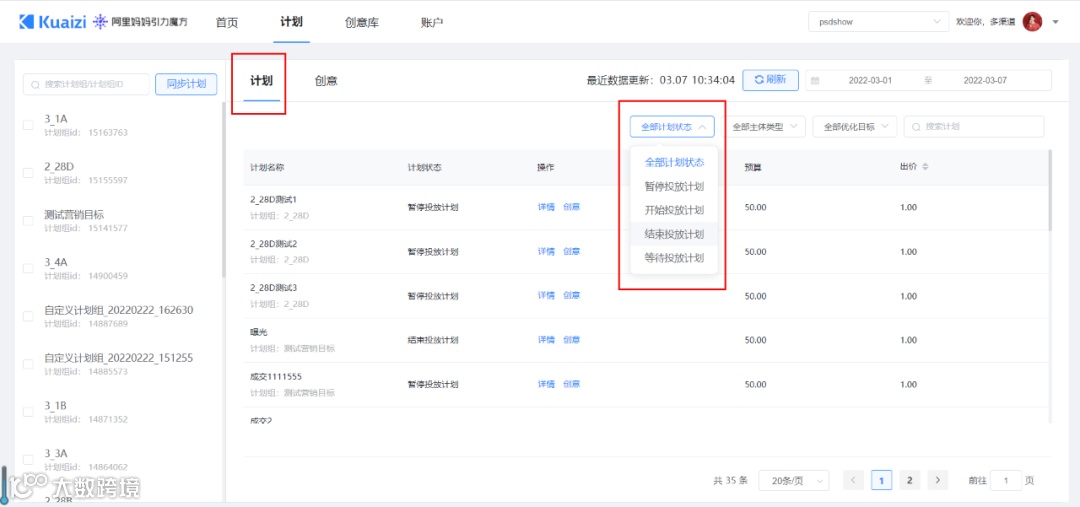
Task: Check the 3_4A plan group checkbox
Action: [28, 269]
